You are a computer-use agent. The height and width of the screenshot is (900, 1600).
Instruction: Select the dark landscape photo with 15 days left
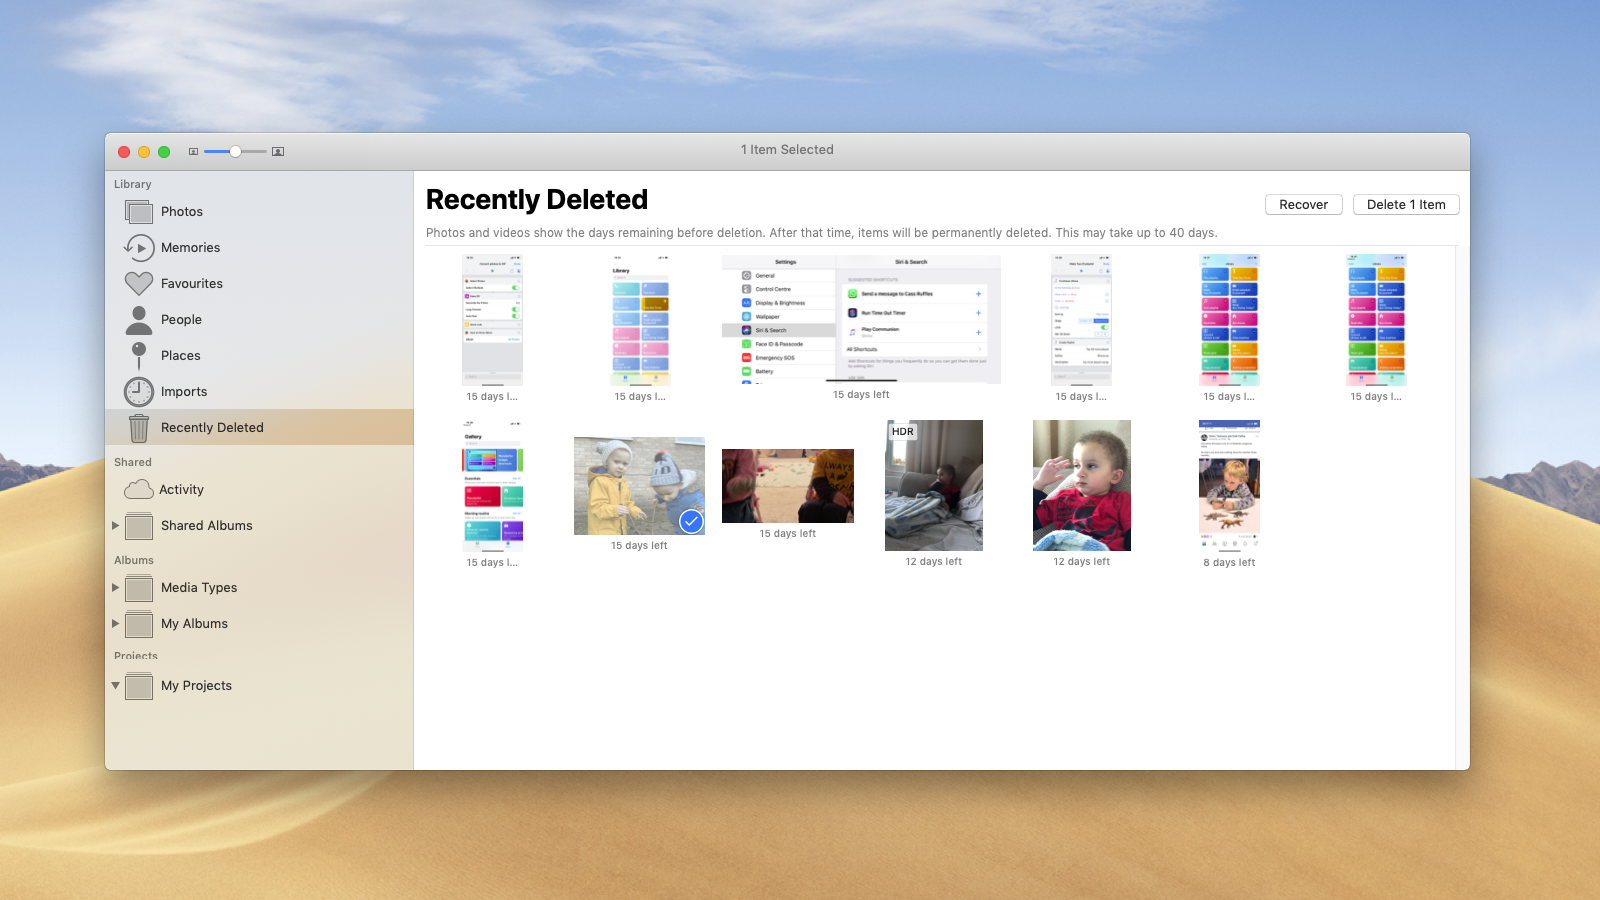(x=788, y=486)
